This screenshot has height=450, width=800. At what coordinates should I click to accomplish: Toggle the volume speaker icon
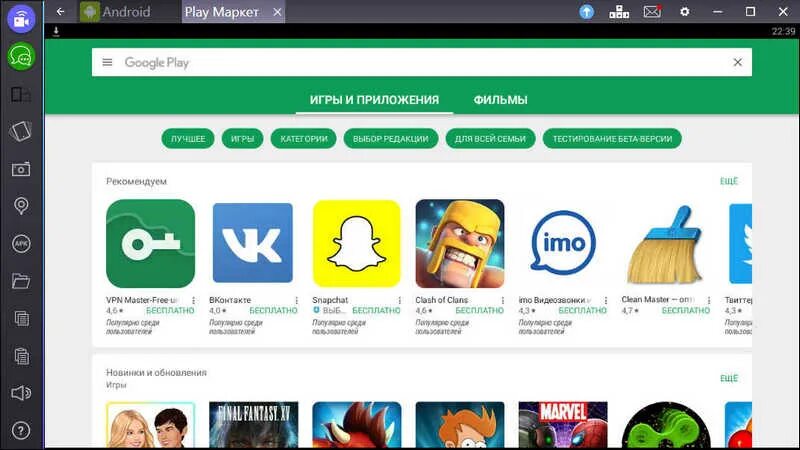tap(21, 393)
